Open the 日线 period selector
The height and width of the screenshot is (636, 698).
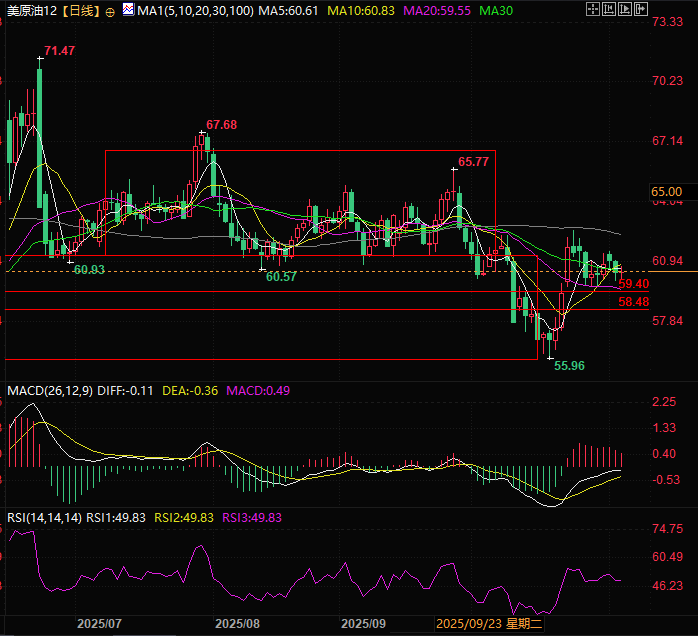pyautogui.click(x=79, y=10)
